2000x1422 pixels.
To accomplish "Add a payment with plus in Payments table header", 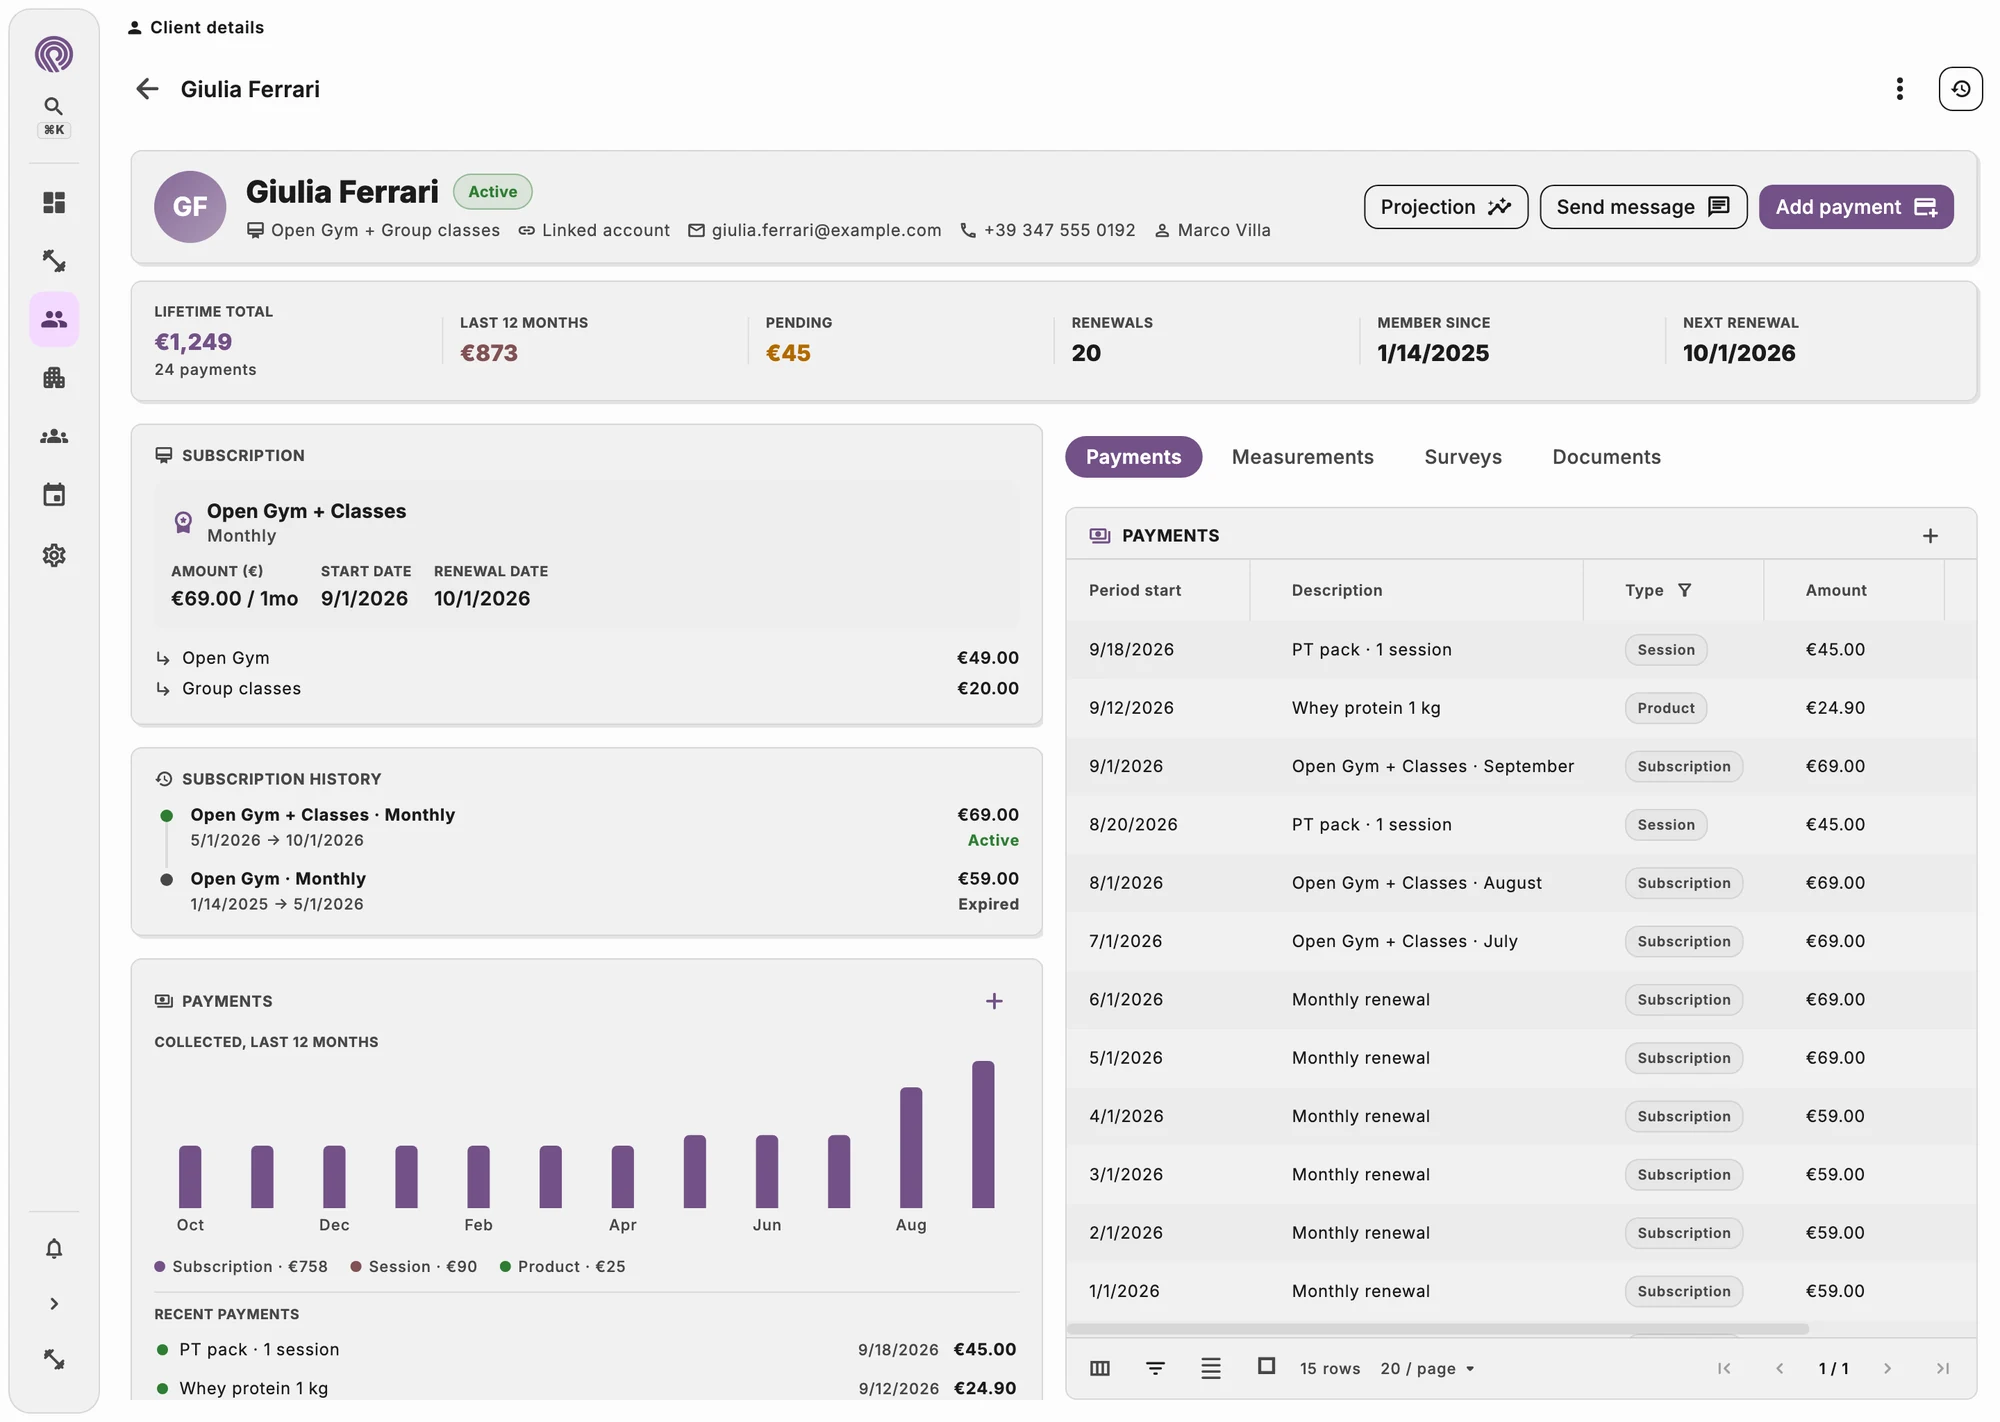I will (x=1930, y=536).
